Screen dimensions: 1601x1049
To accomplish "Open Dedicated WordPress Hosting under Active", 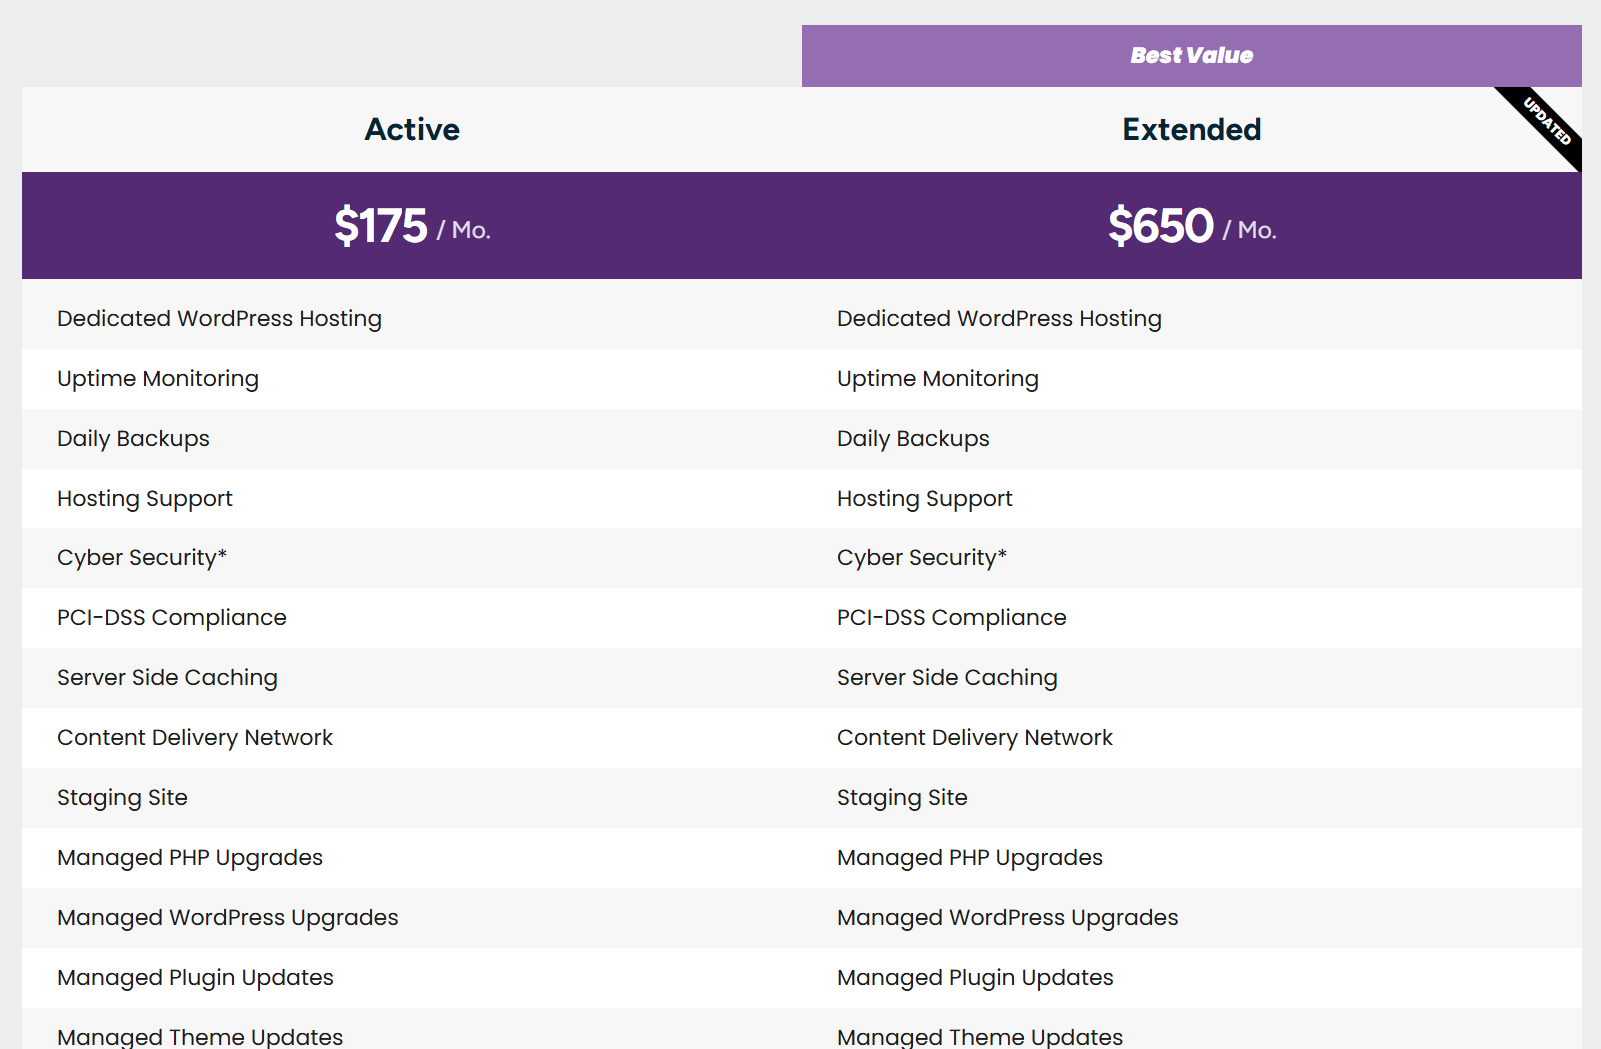I will pos(219,318).
